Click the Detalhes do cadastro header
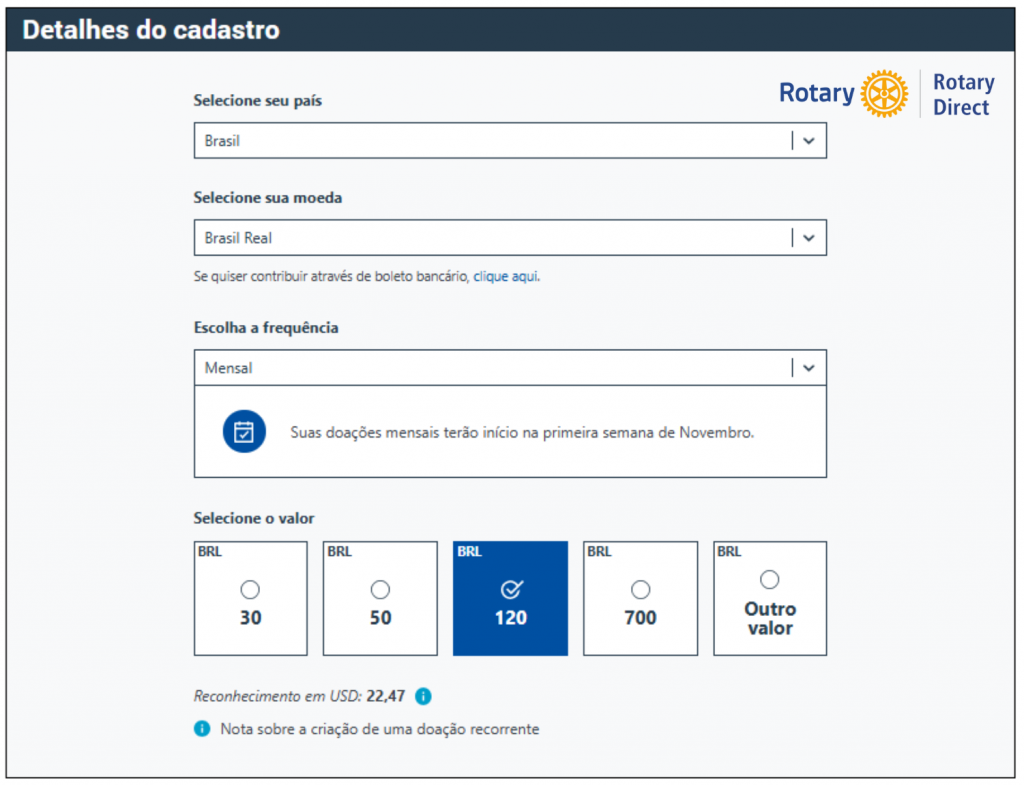This screenshot has height=785, width=1024. coord(151,30)
